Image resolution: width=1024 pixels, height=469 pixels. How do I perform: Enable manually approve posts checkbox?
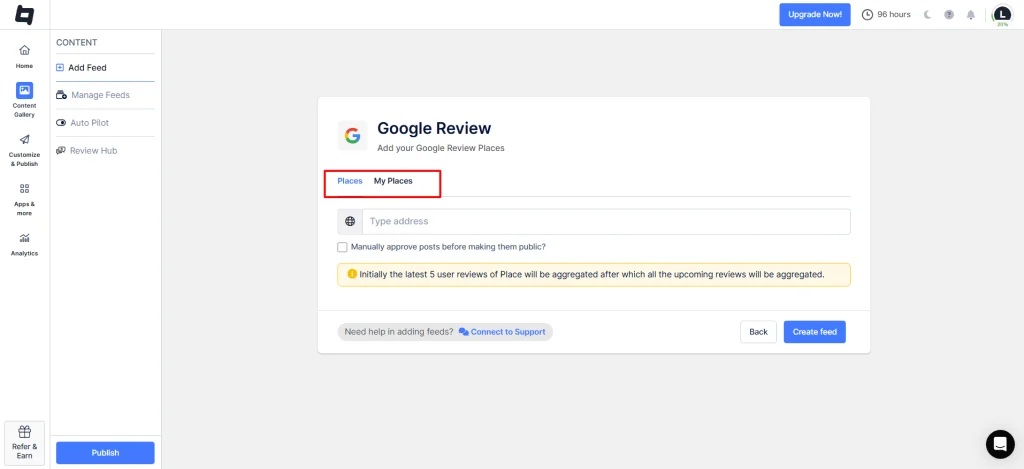(343, 247)
